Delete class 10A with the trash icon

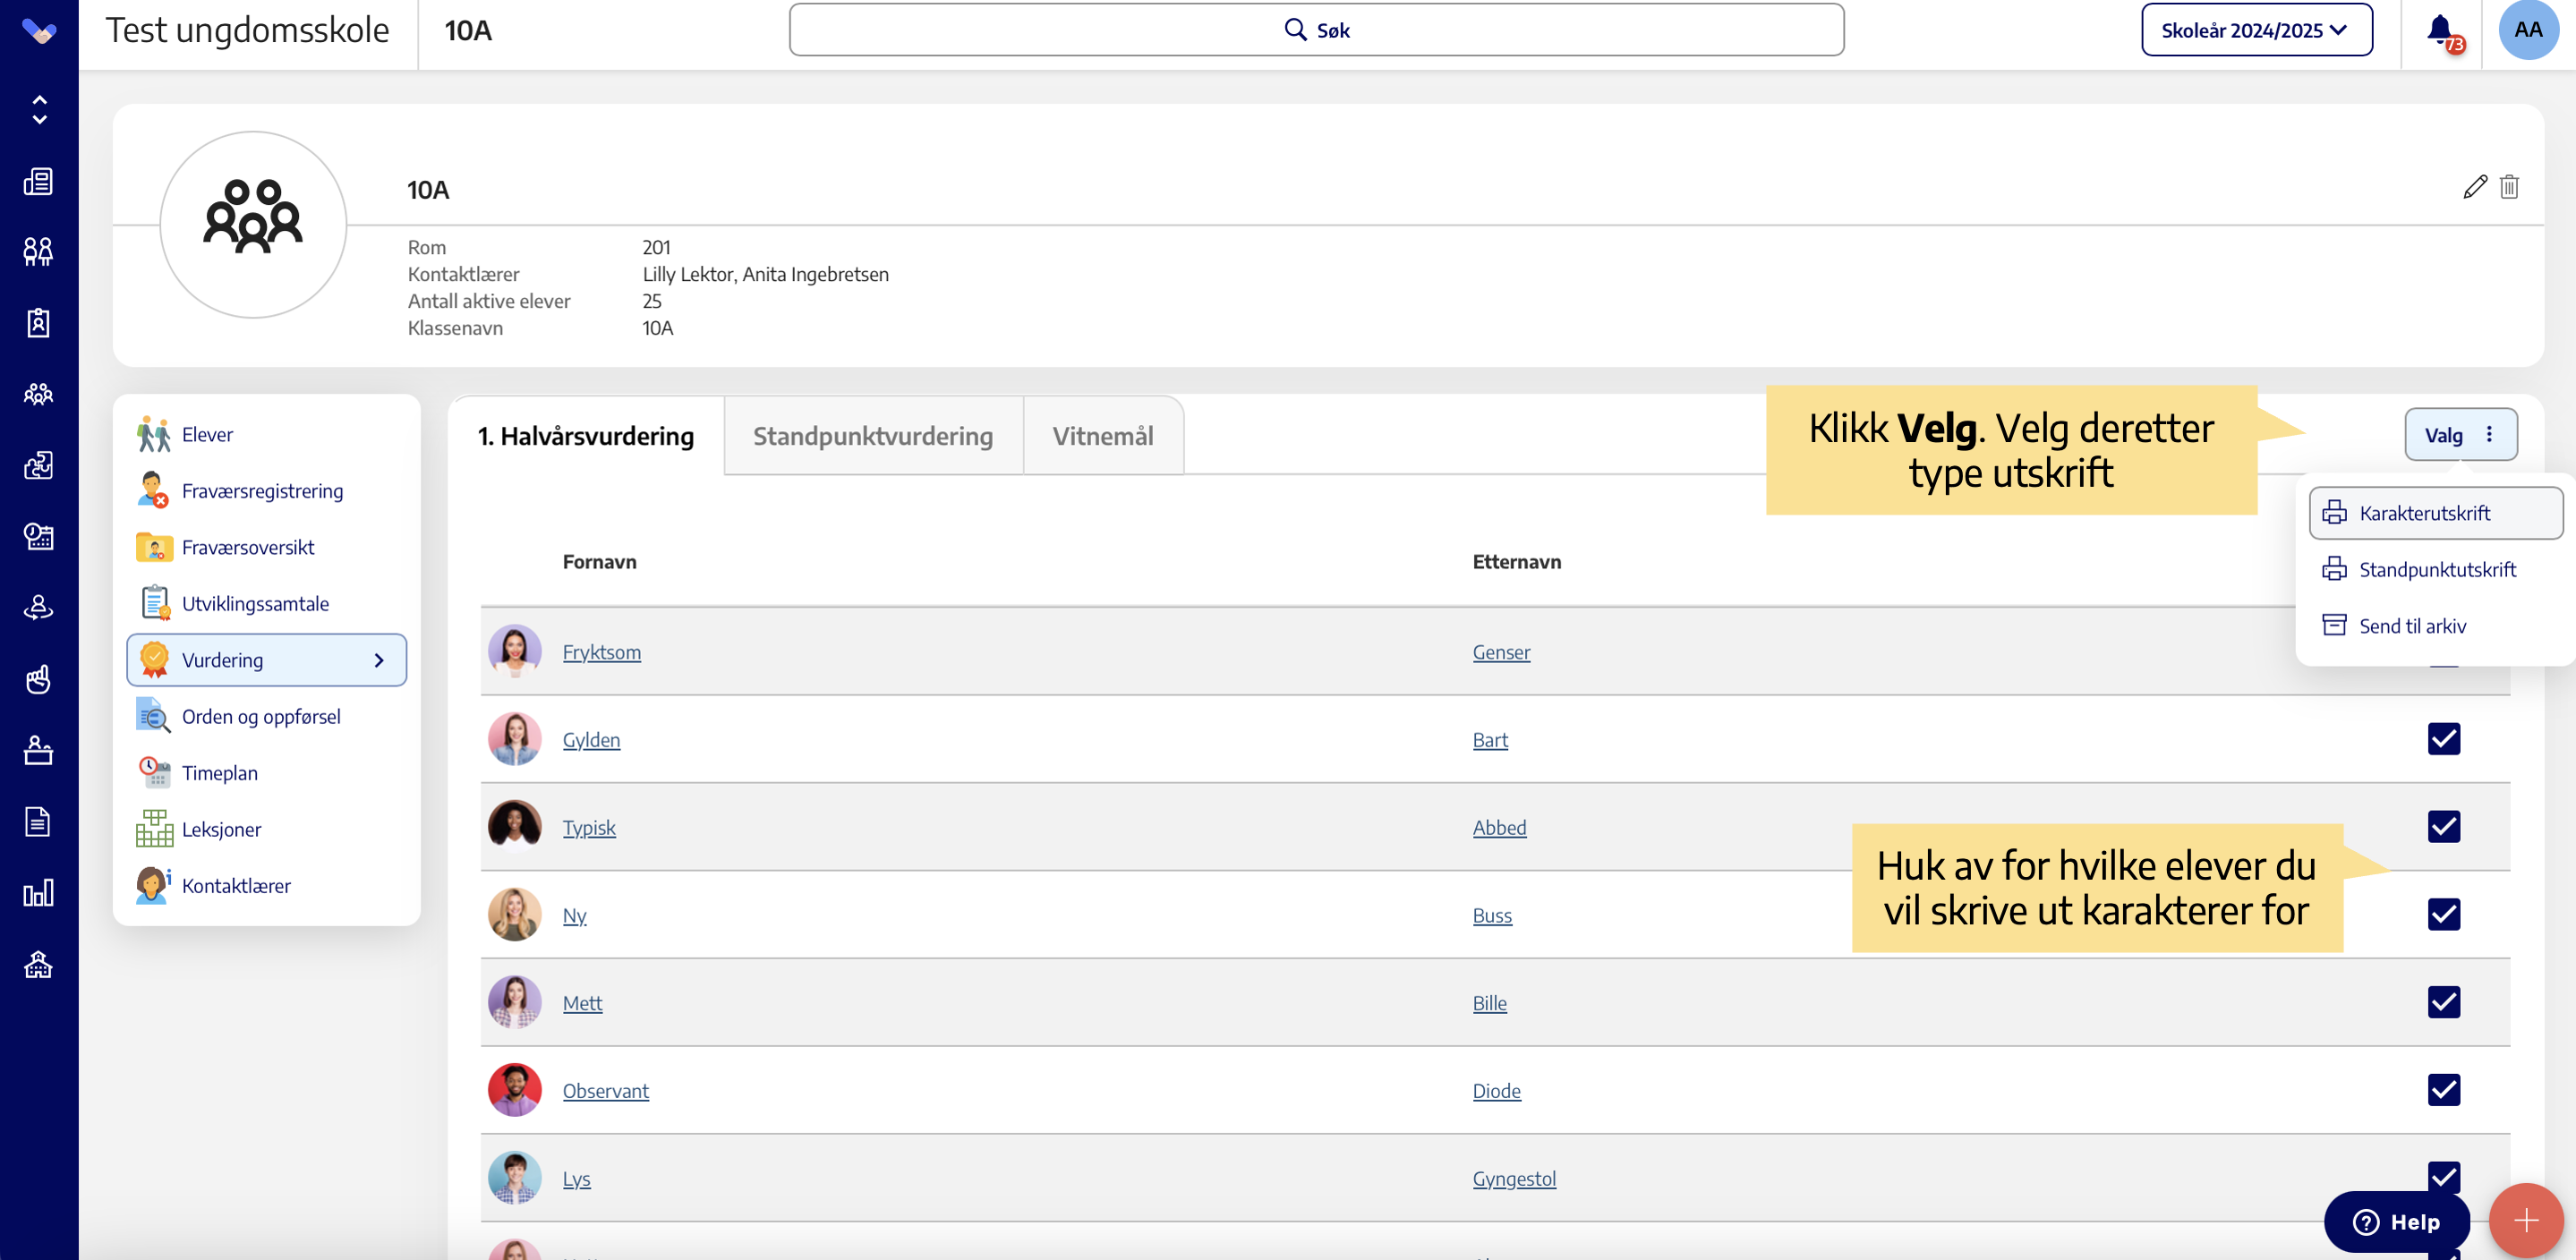2509,187
